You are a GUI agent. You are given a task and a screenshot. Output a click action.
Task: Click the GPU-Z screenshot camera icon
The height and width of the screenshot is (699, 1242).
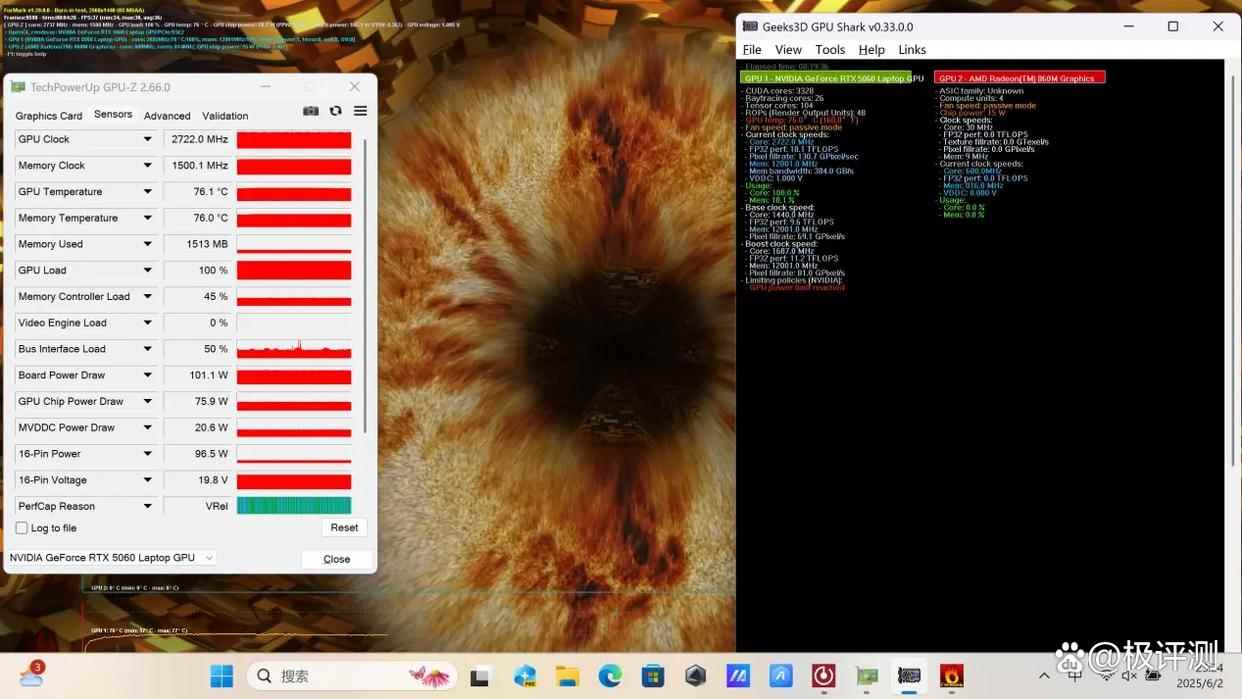[311, 111]
